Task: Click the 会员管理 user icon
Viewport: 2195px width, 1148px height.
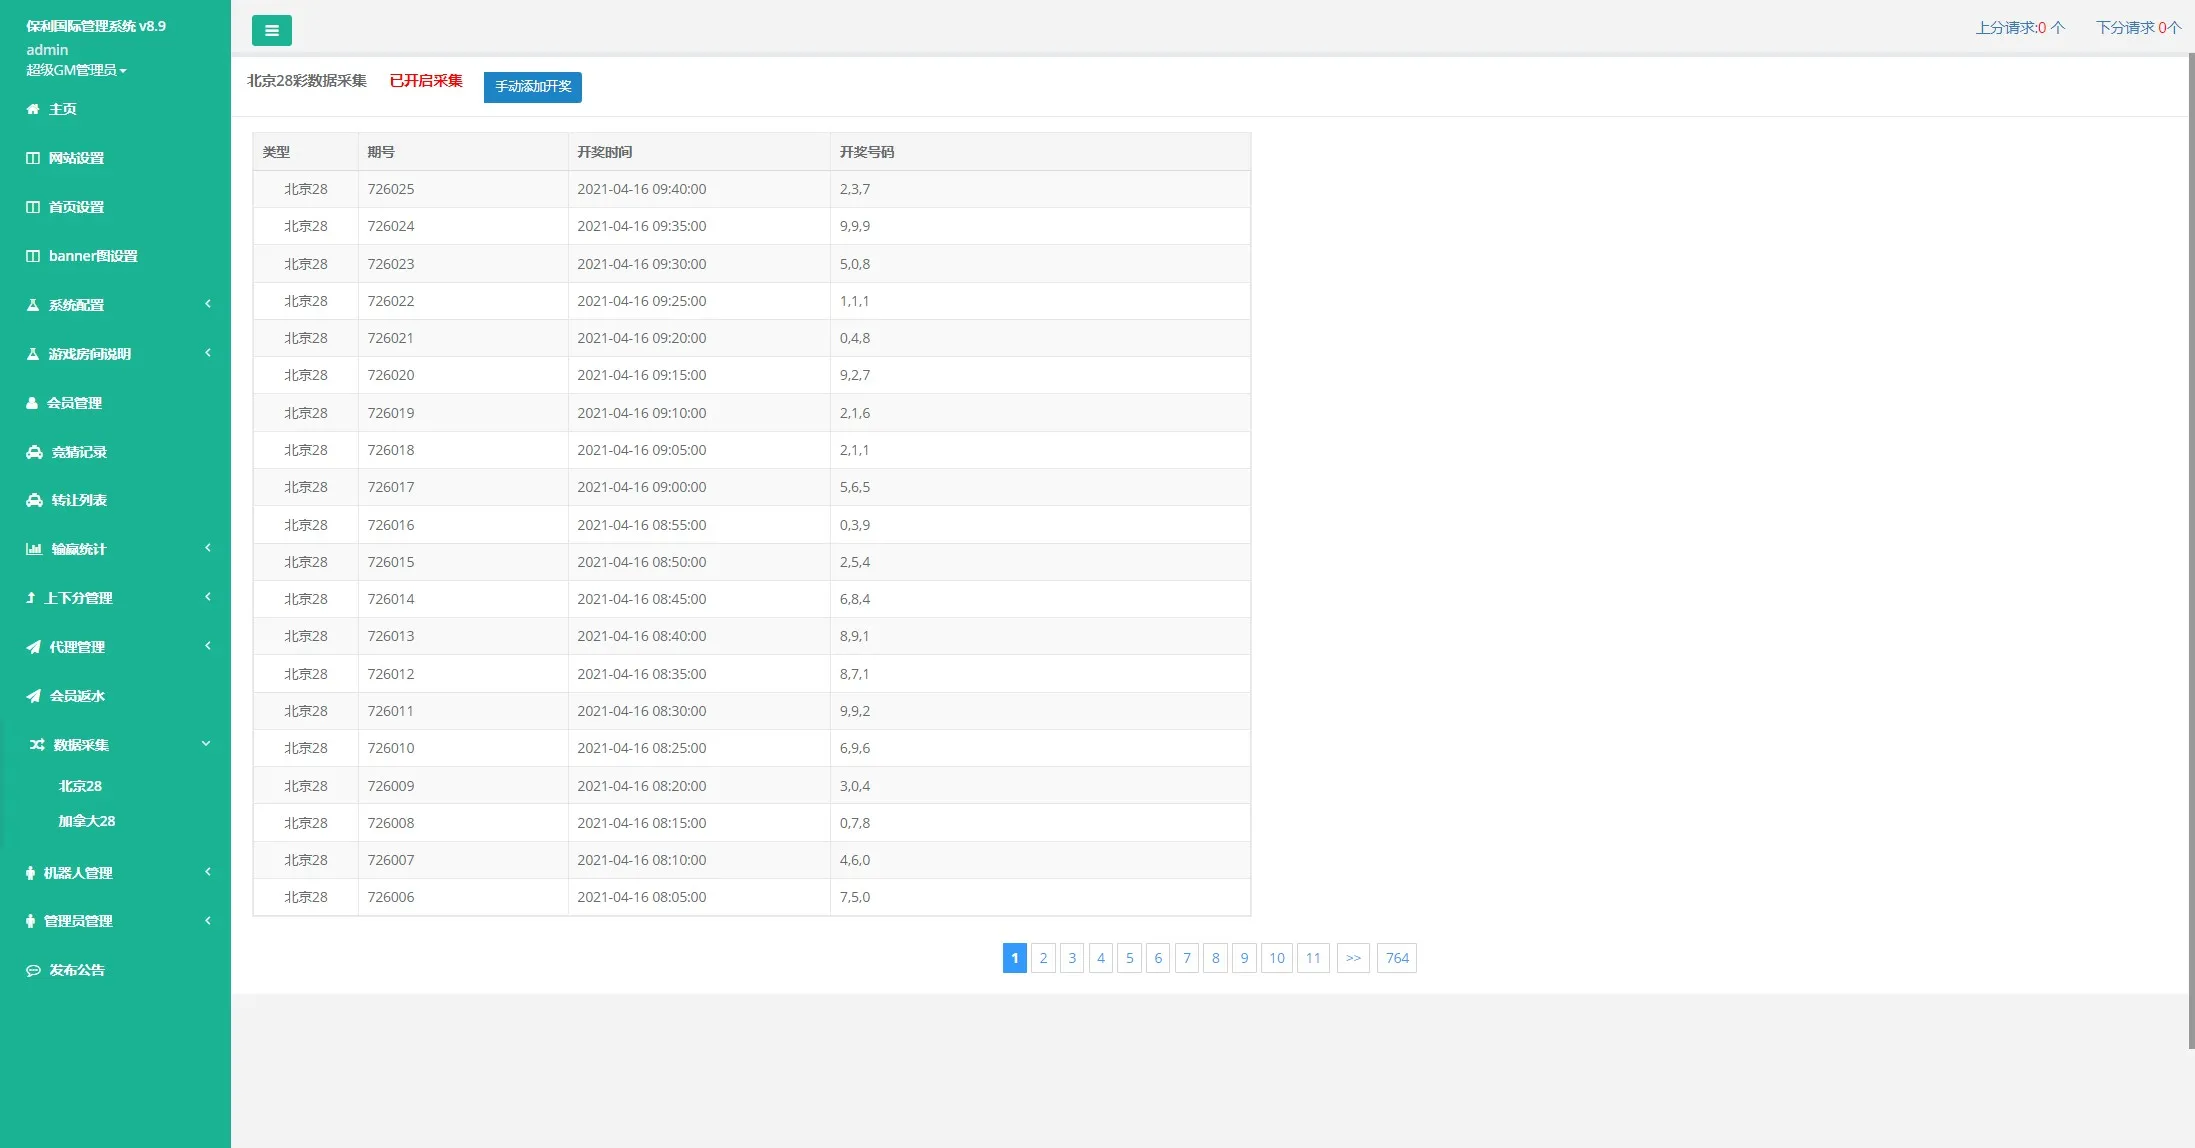Action: pos(32,403)
